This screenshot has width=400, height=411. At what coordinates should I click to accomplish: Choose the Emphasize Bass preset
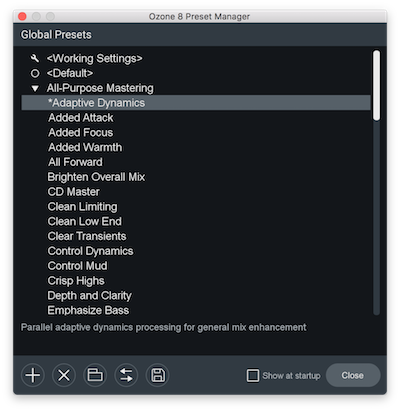click(88, 310)
